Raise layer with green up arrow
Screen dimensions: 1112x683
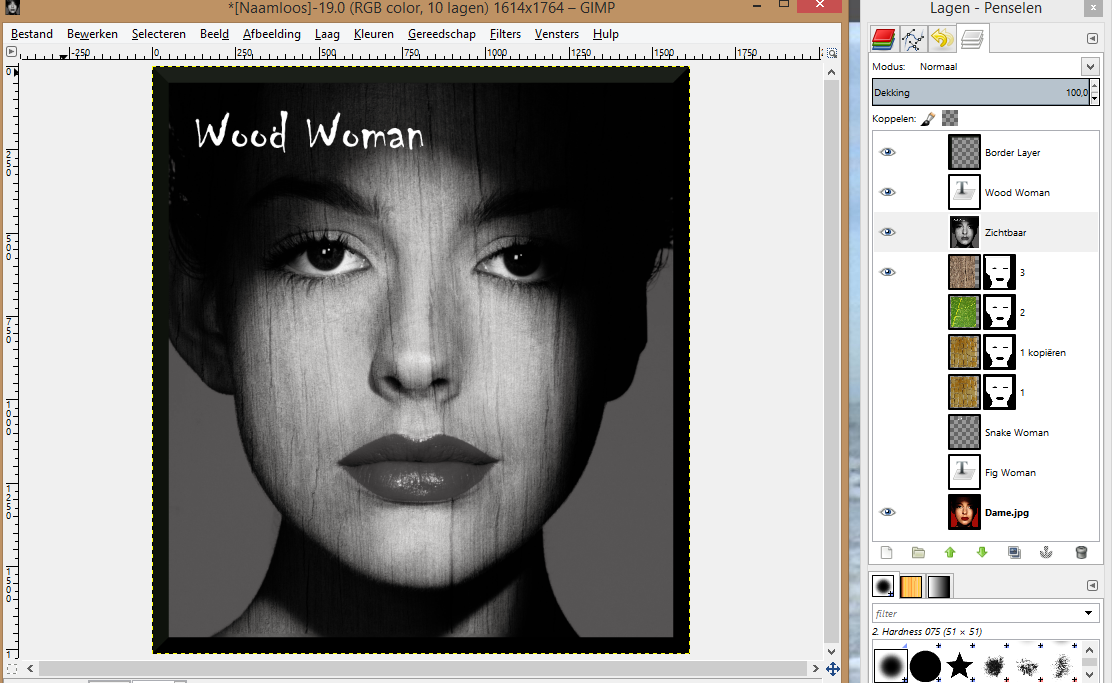coord(950,552)
